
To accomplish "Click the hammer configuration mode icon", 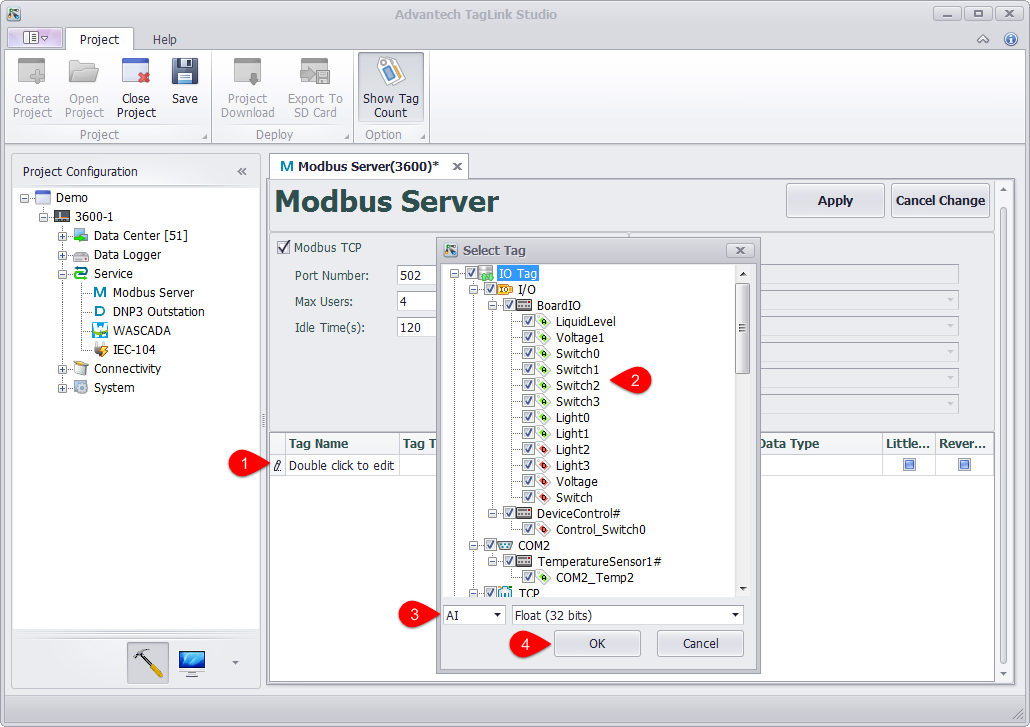I will (148, 663).
